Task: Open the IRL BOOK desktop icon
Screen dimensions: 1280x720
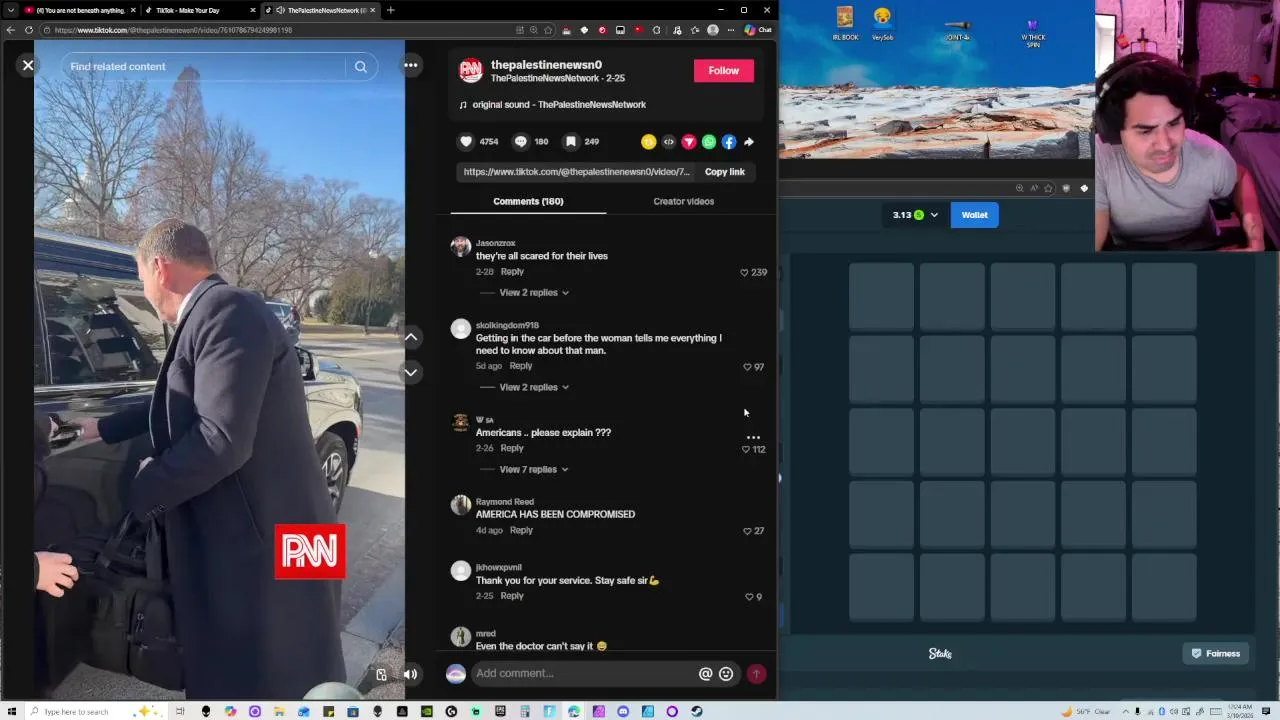Action: [x=845, y=24]
